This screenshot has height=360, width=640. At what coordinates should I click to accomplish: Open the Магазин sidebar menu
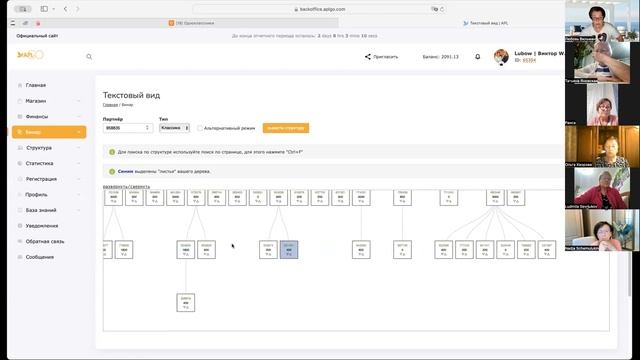49,101
